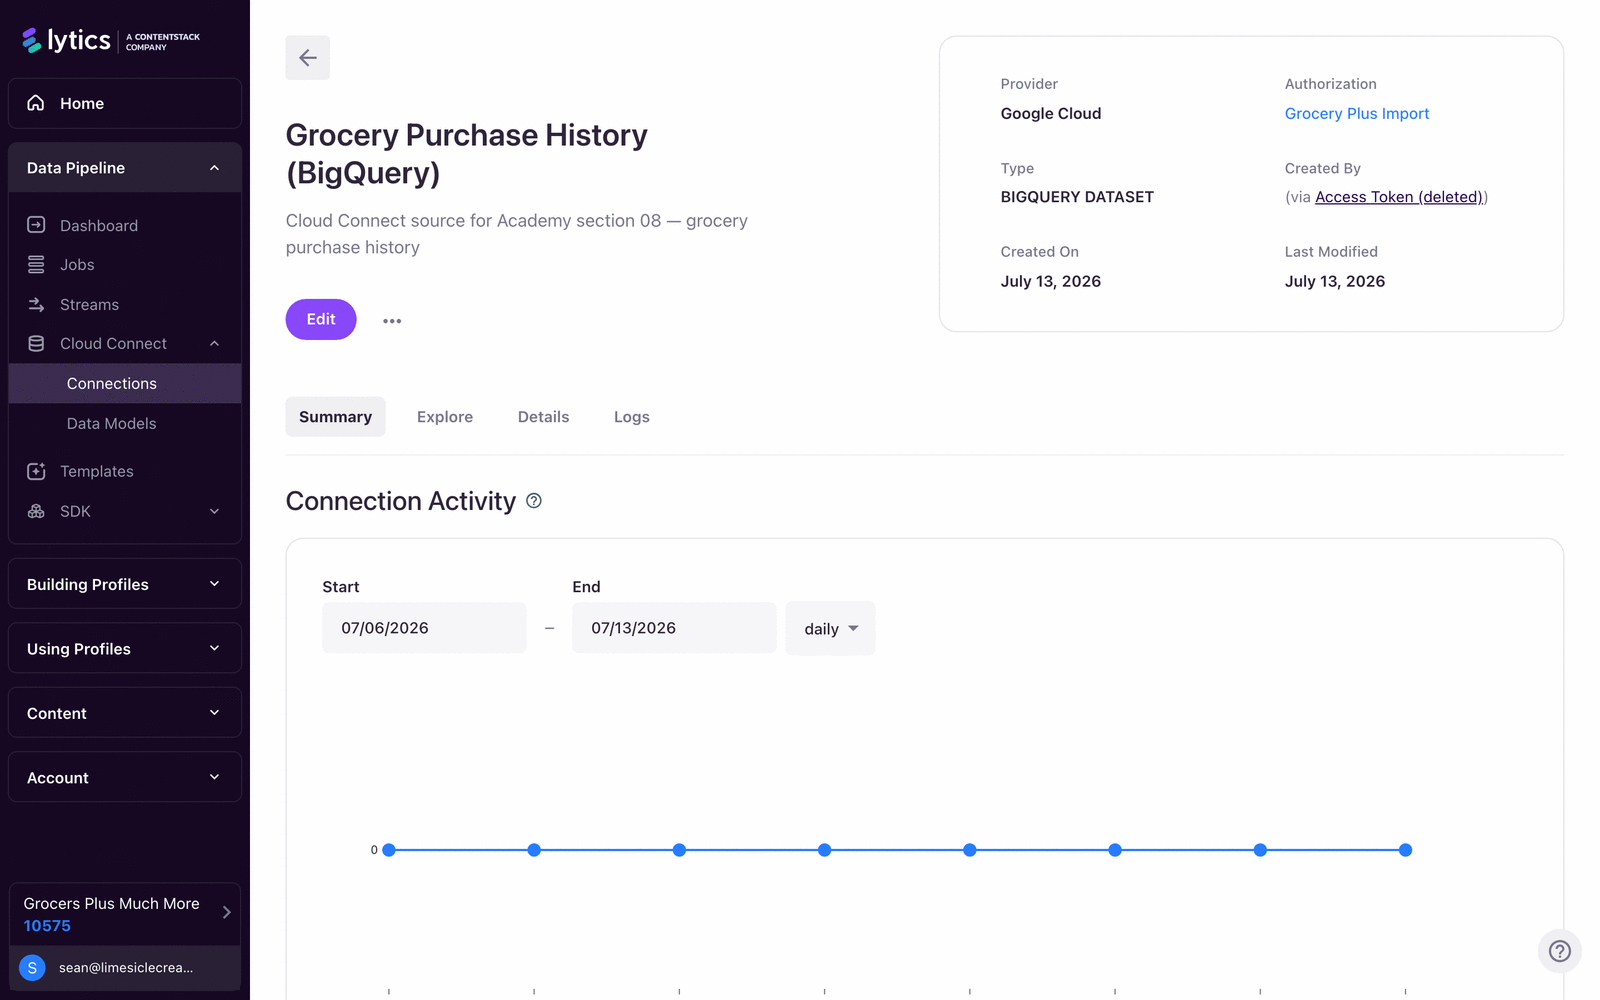
Task: Switch to the Explore tab
Action: point(445,417)
